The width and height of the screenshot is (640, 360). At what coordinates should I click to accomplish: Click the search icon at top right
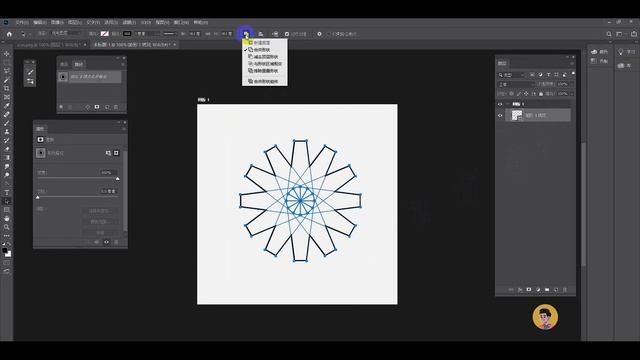[x=609, y=34]
